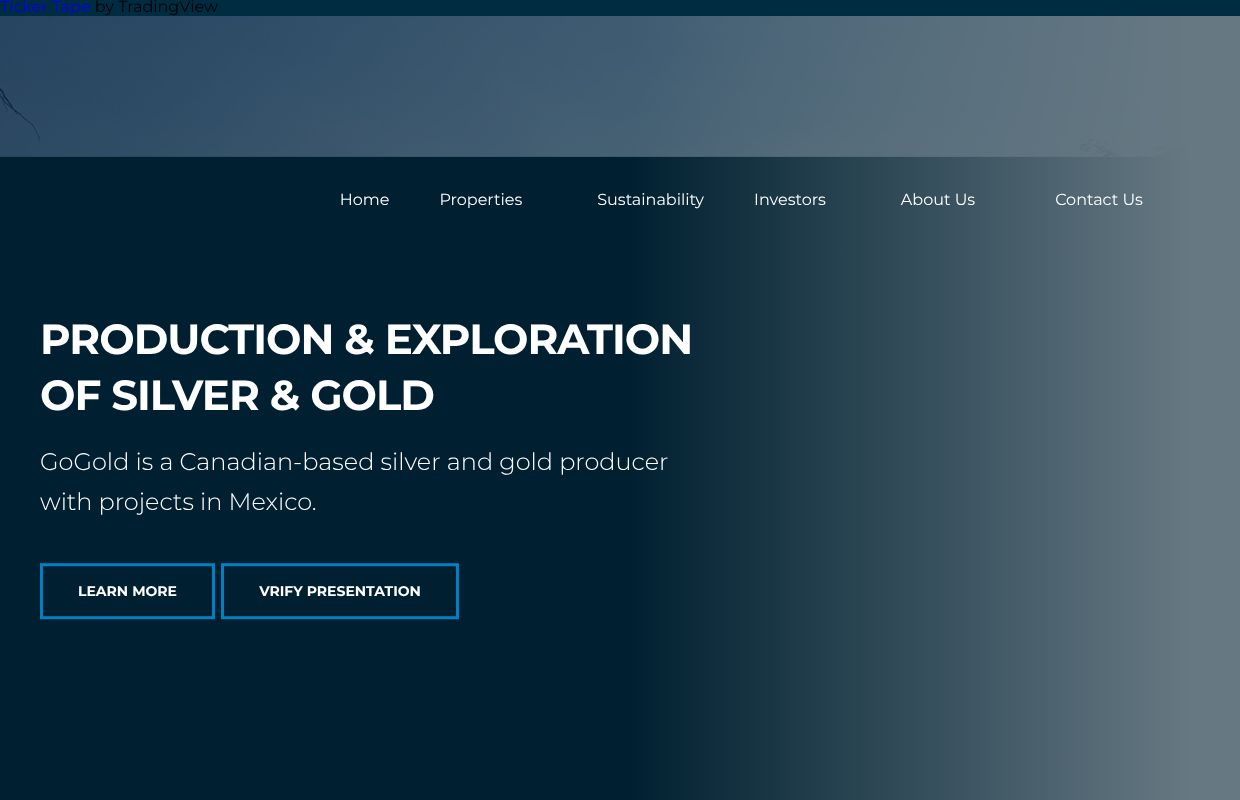Go to the Home page
The width and height of the screenshot is (1240, 800).
pos(364,200)
